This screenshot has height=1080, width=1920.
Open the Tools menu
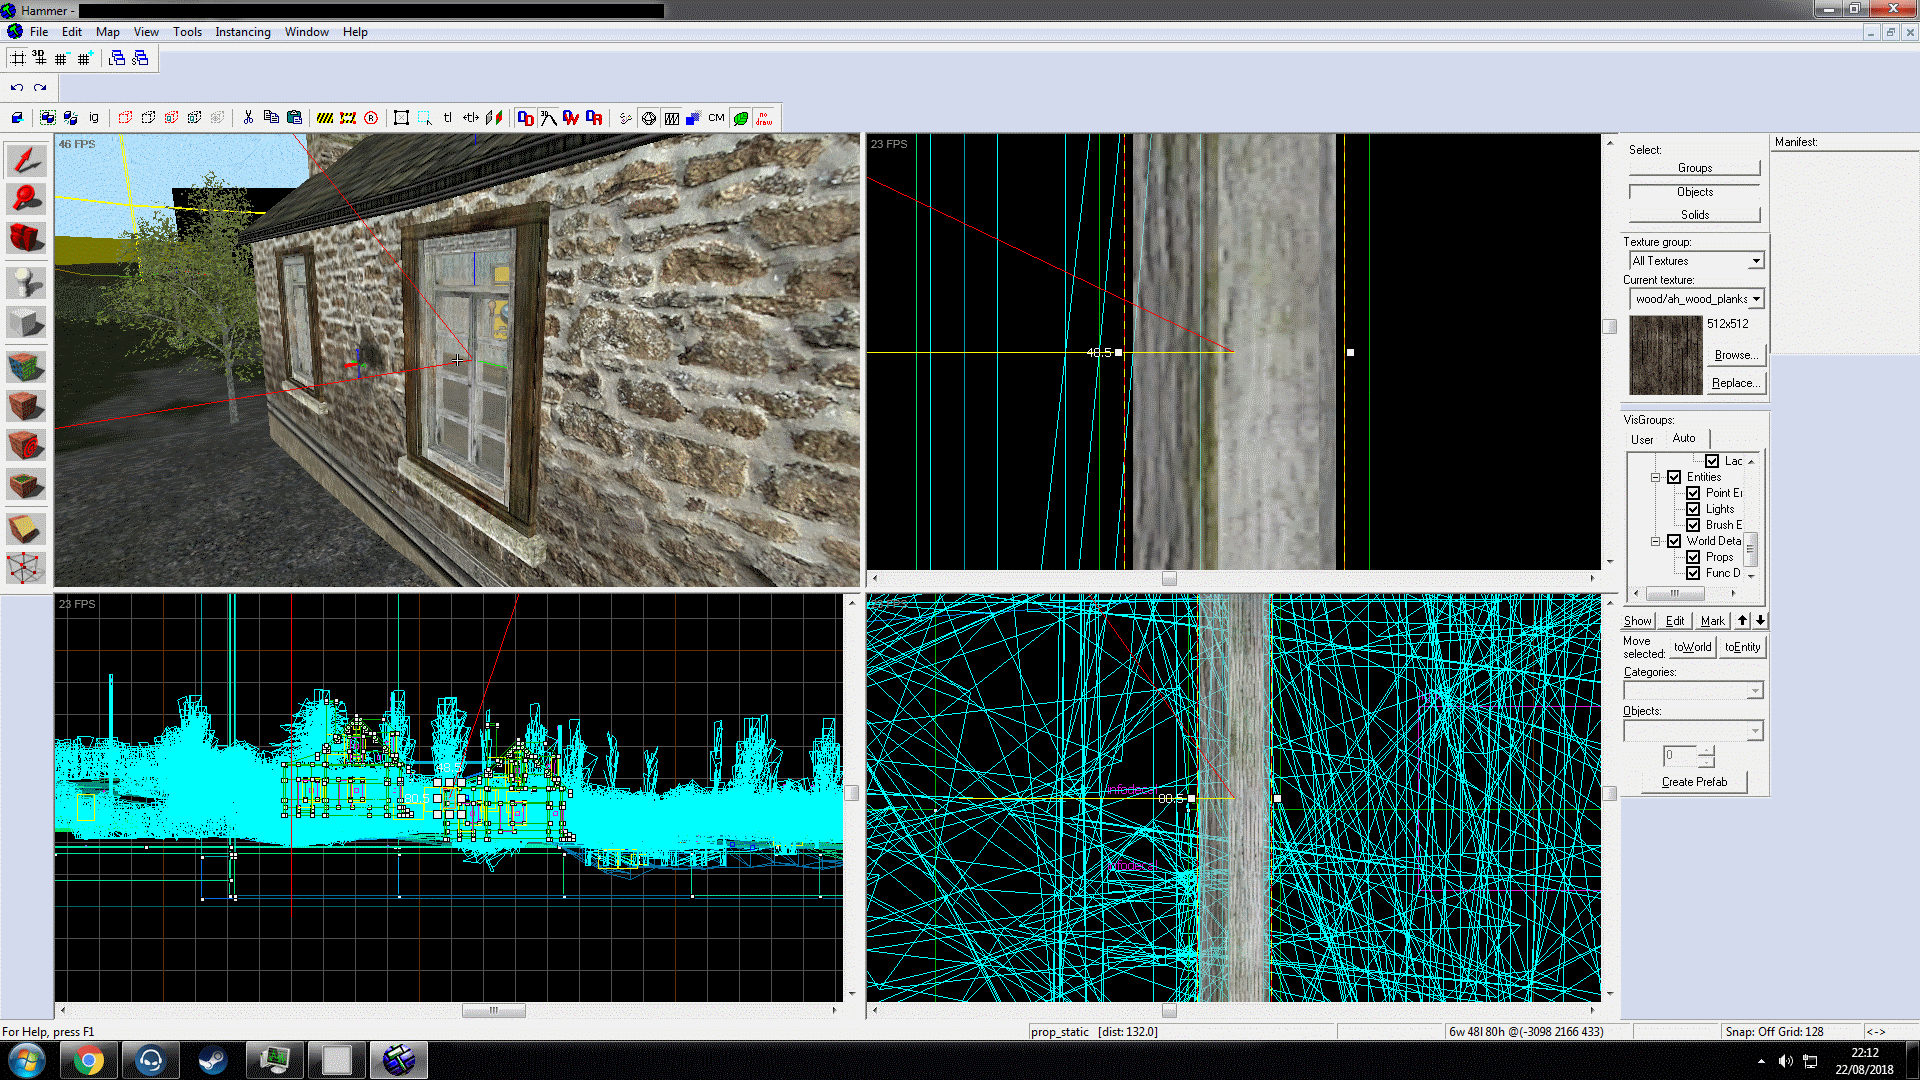[x=187, y=32]
